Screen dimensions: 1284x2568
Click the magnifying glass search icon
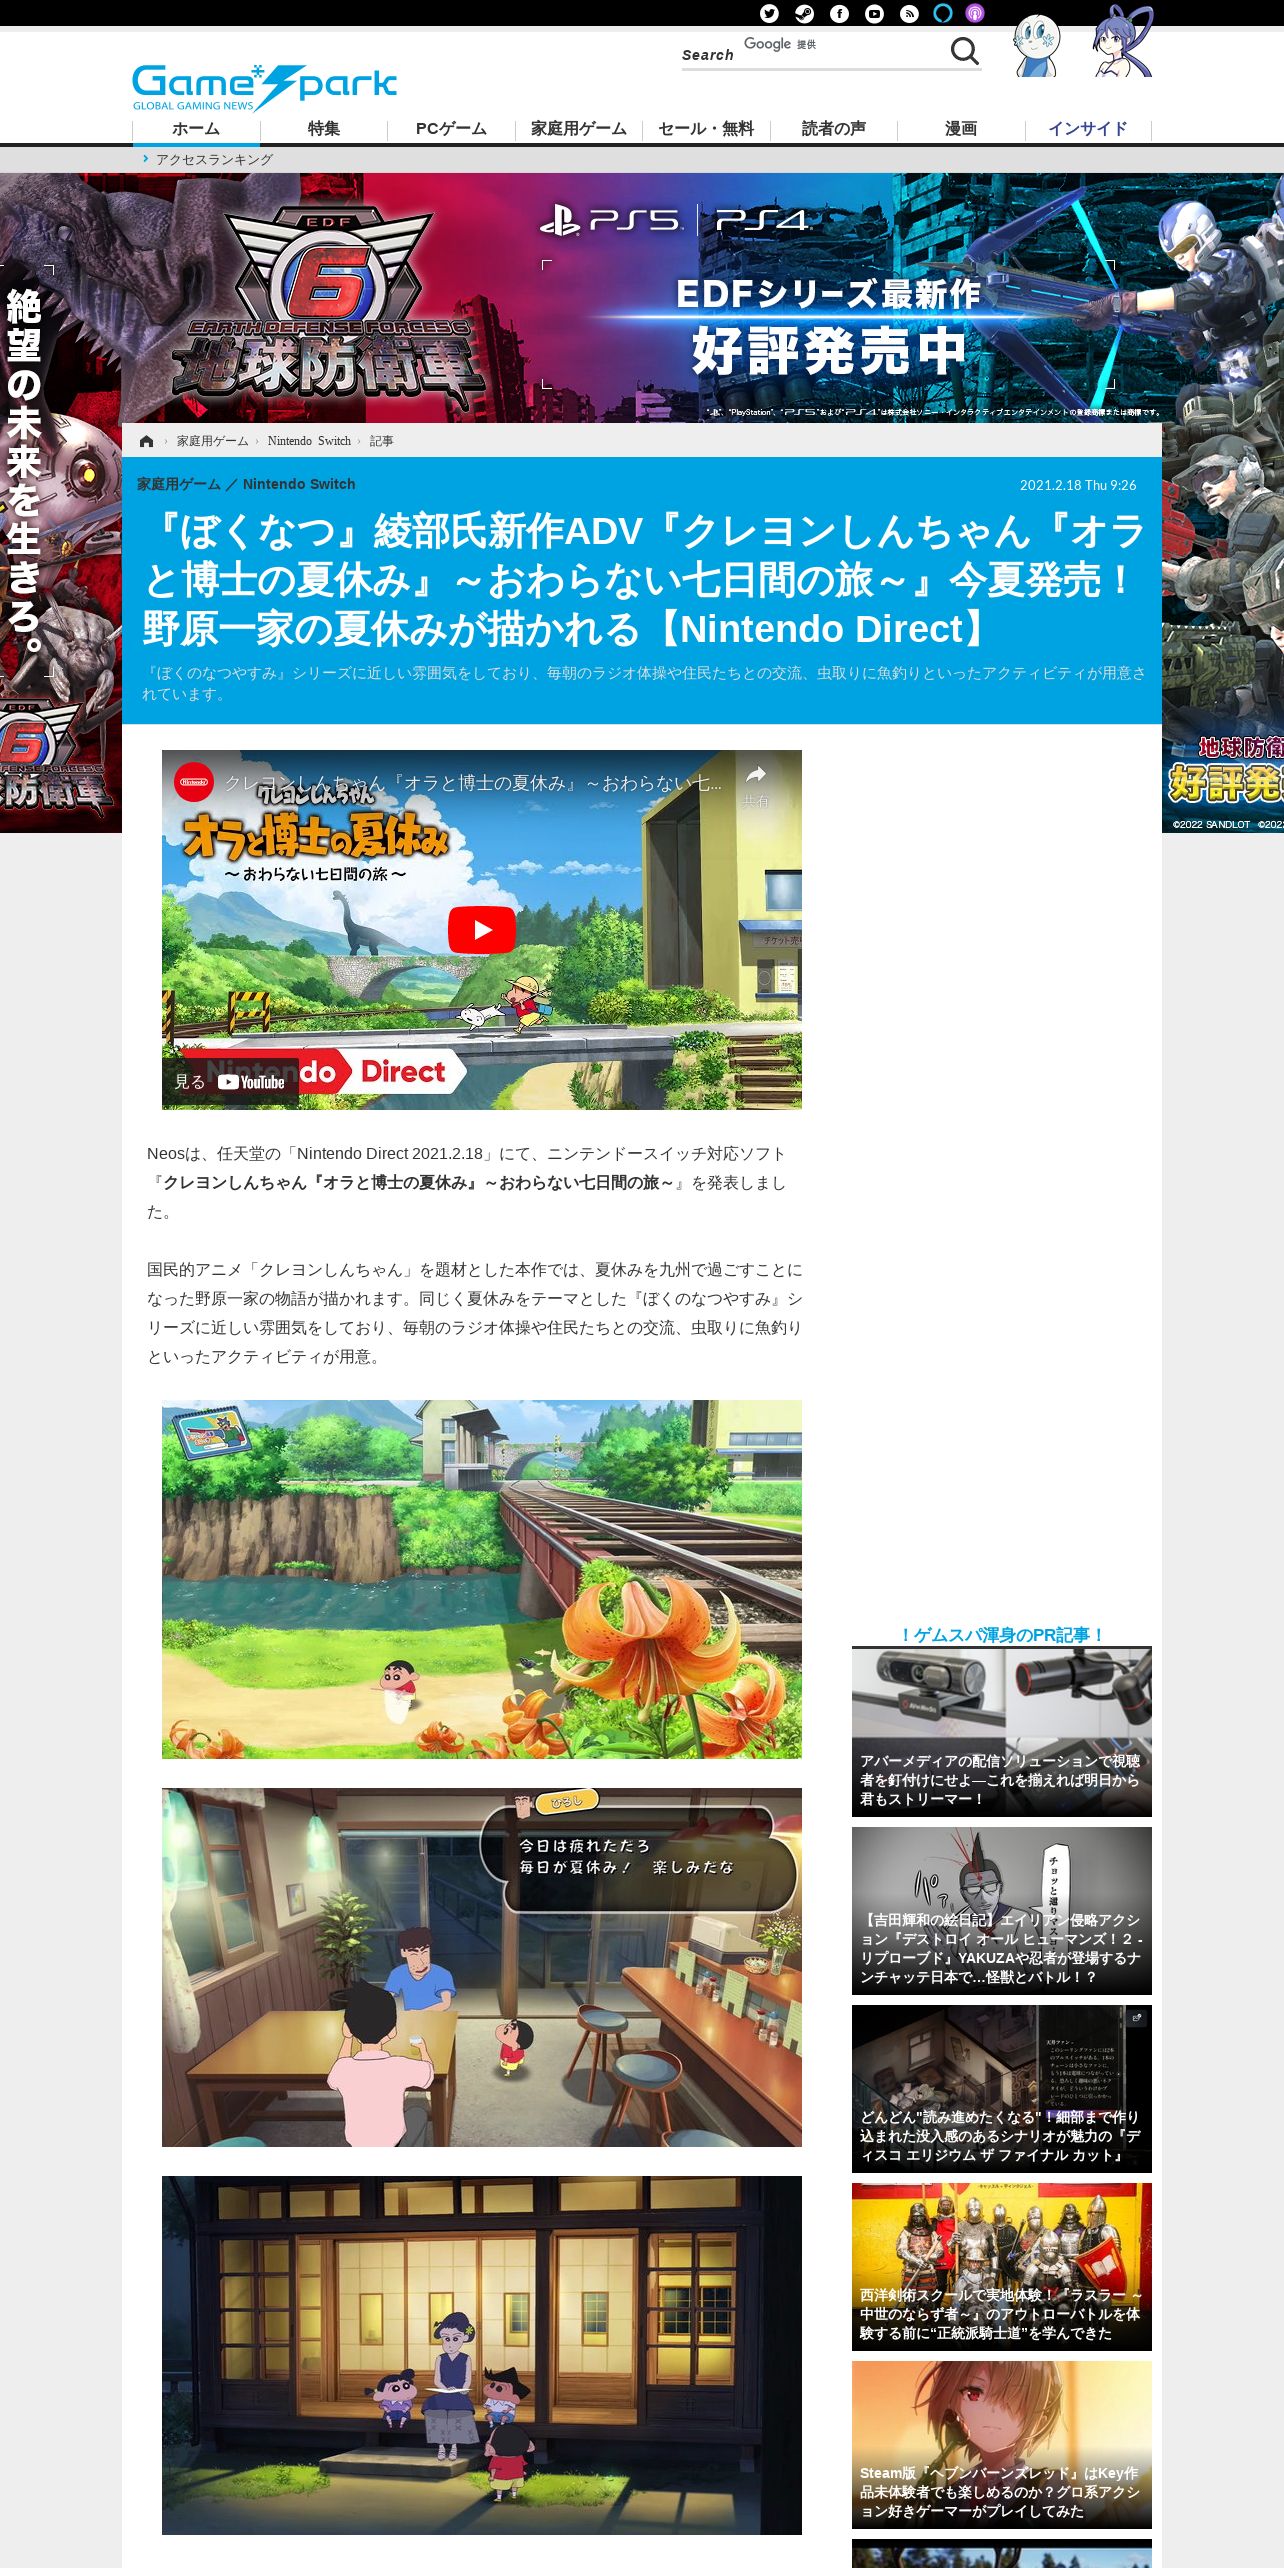(x=964, y=50)
